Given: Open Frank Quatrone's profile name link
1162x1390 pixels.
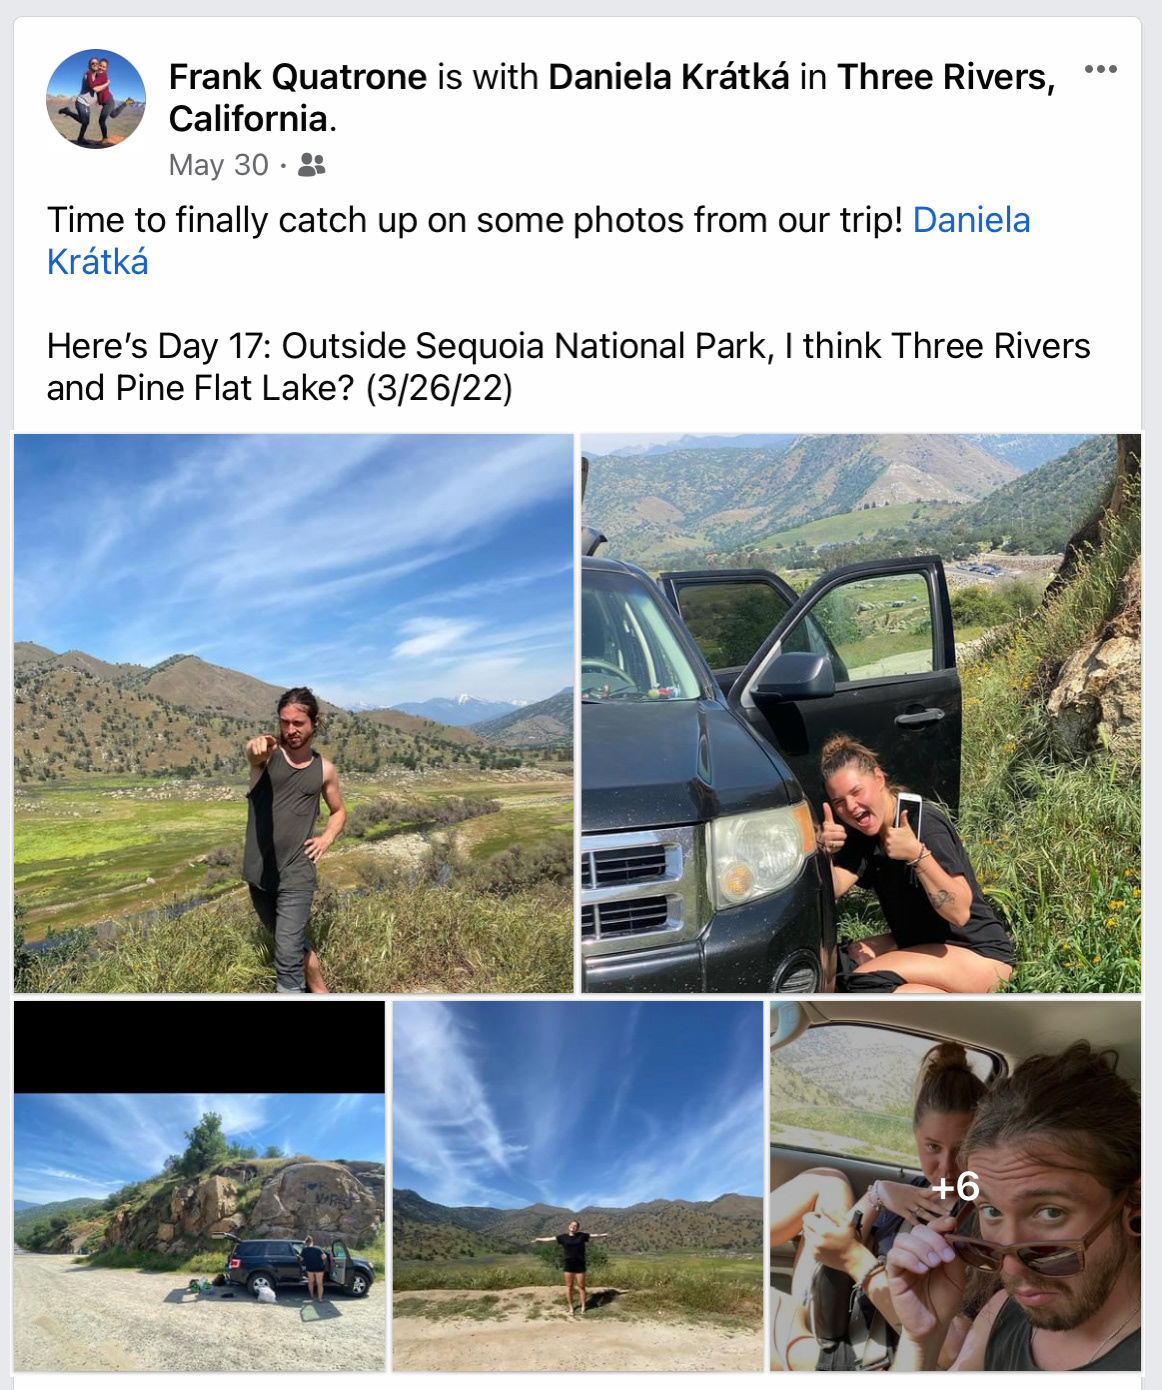Looking at the screenshot, I should [298, 77].
